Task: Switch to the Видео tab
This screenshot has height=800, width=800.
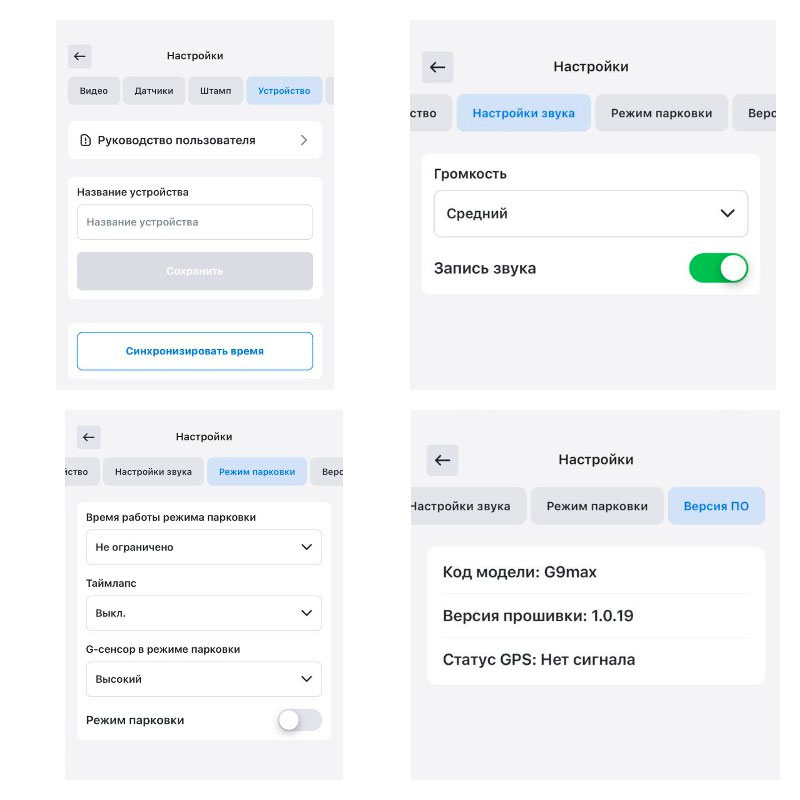Action: pos(94,91)
